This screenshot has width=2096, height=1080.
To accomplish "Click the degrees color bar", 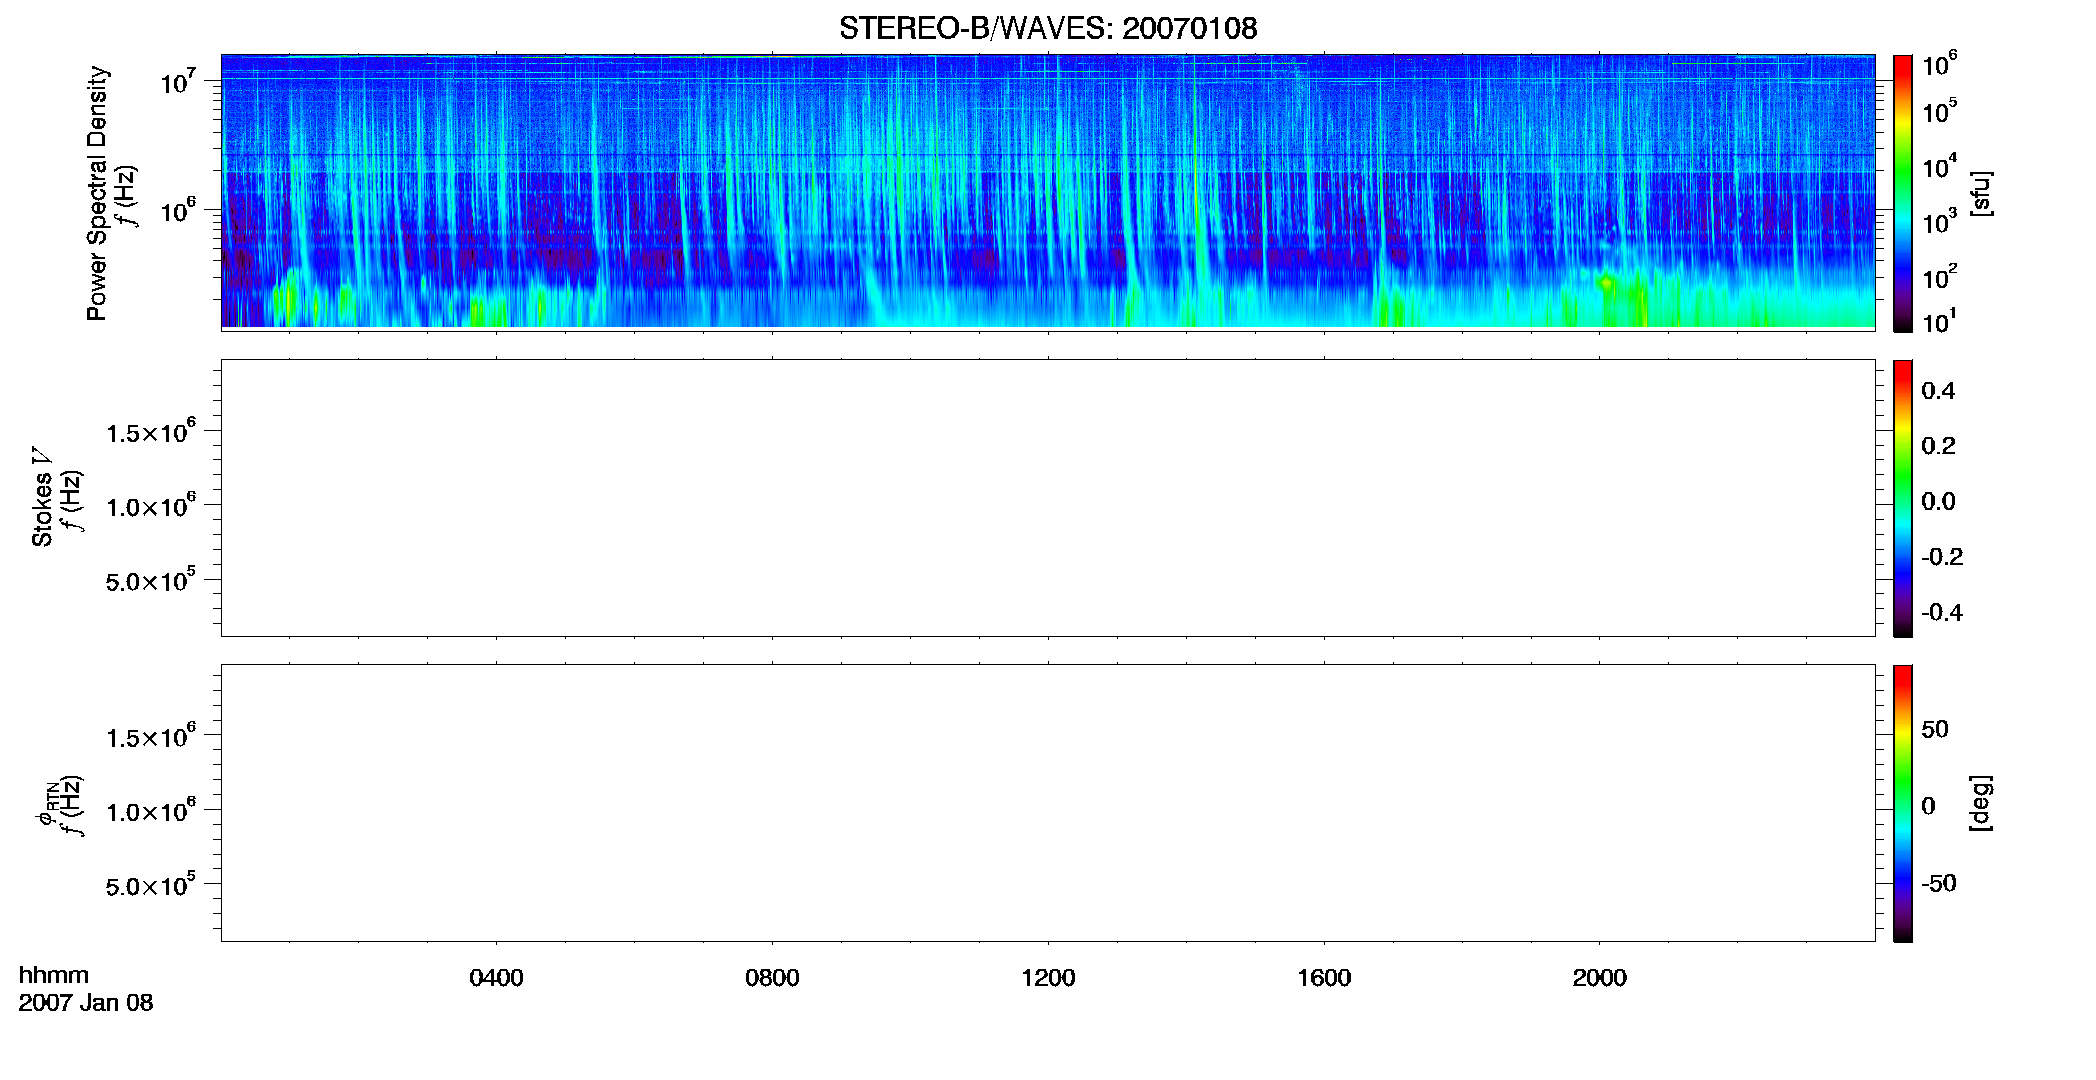I will pyautogui.click(x=1903, y=803).
